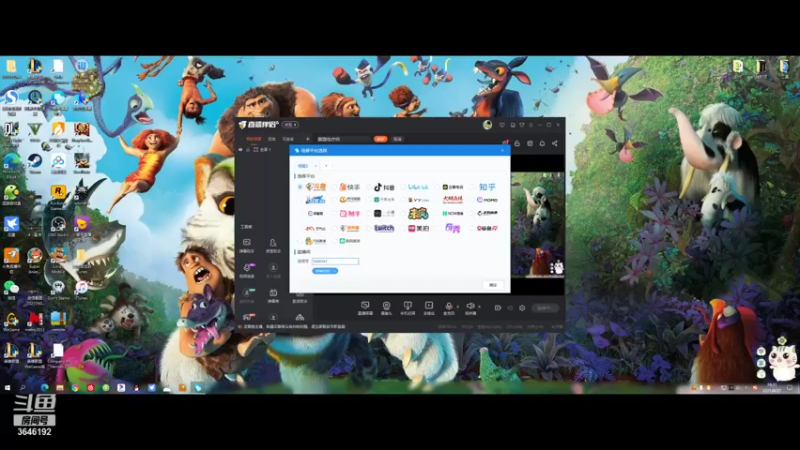The width and height of the screenshot is (800, 450).
Task: Click the lock icon of the 全屏1 layer
Action: coord(248,149)
